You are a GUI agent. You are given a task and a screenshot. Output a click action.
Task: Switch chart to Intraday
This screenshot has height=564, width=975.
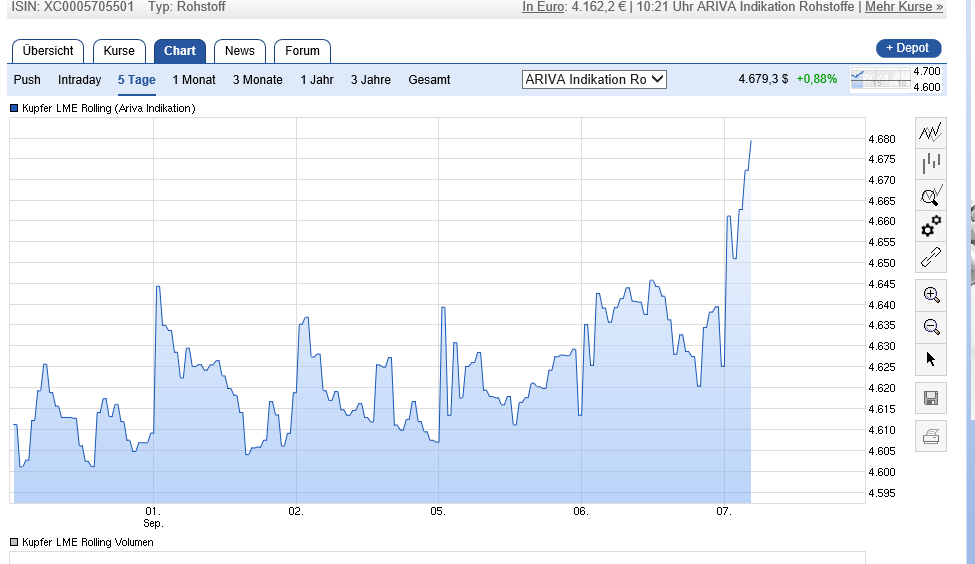(x=80, y=80)
